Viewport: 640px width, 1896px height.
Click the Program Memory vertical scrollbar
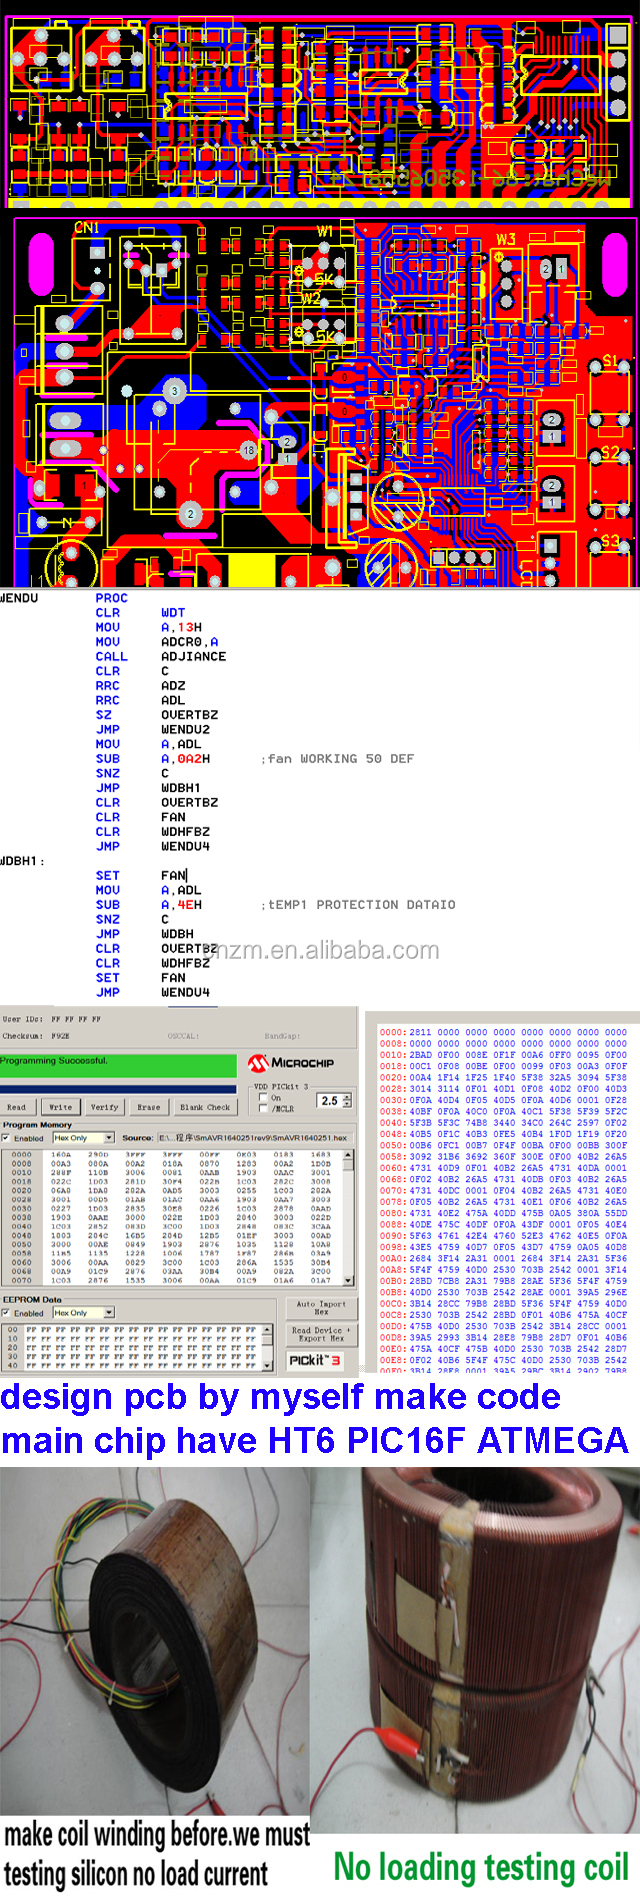[348, 1218]
